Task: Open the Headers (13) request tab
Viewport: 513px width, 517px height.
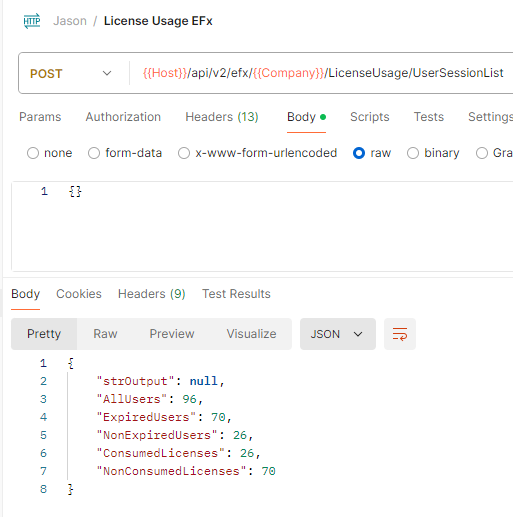Action: point(222,117)
